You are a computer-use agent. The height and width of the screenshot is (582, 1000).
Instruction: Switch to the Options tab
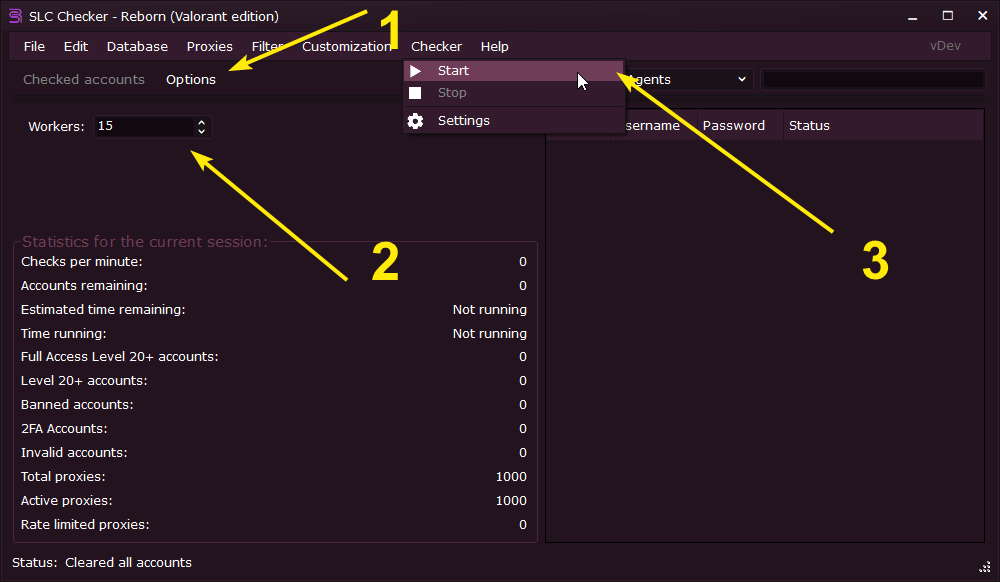point(191,80)
